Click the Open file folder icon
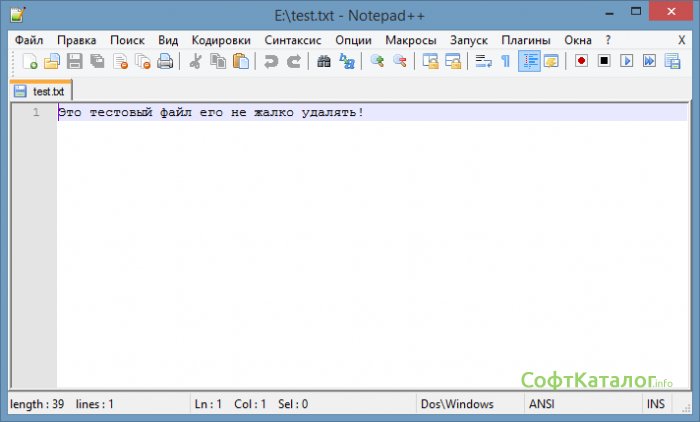 tap(52, 62)
